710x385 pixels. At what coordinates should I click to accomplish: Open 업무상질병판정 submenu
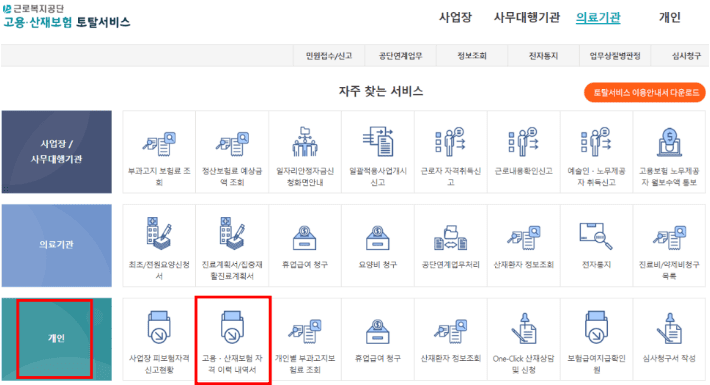615,56
